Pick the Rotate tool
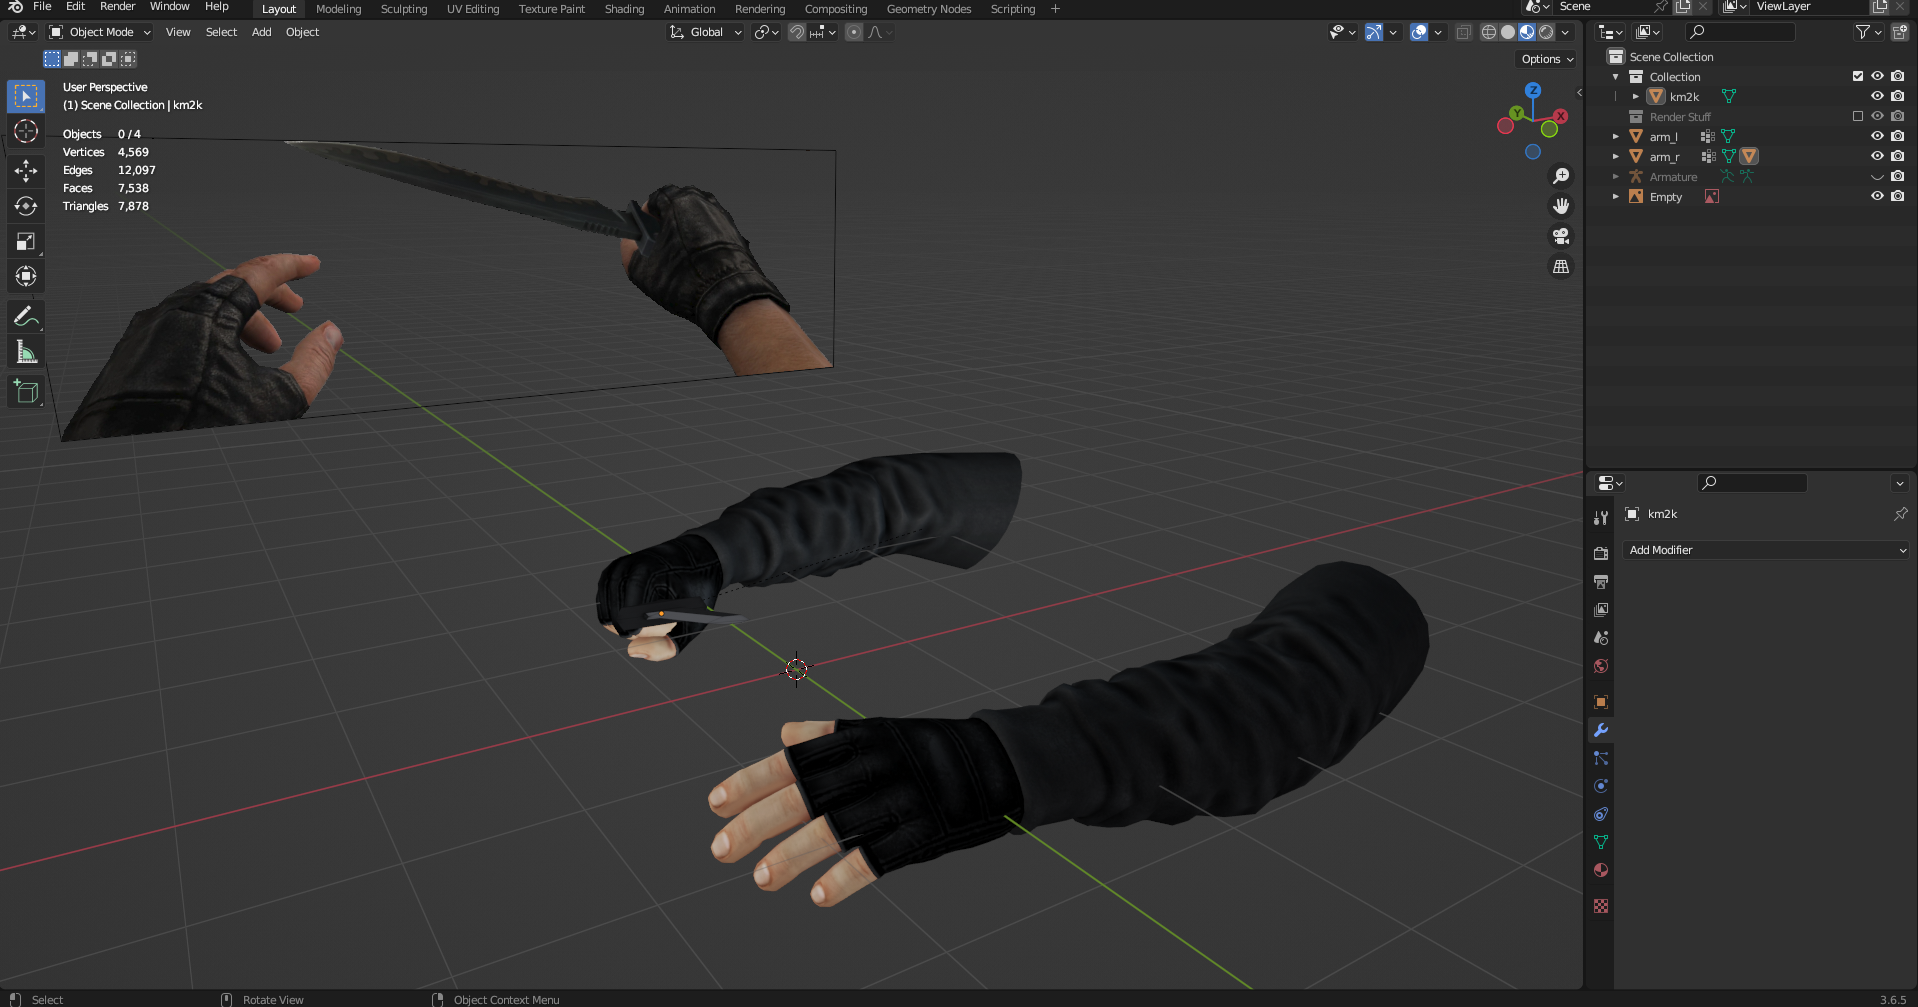Image resolution: width=1918 pixels, height=1007 pixels. point(26,206)
